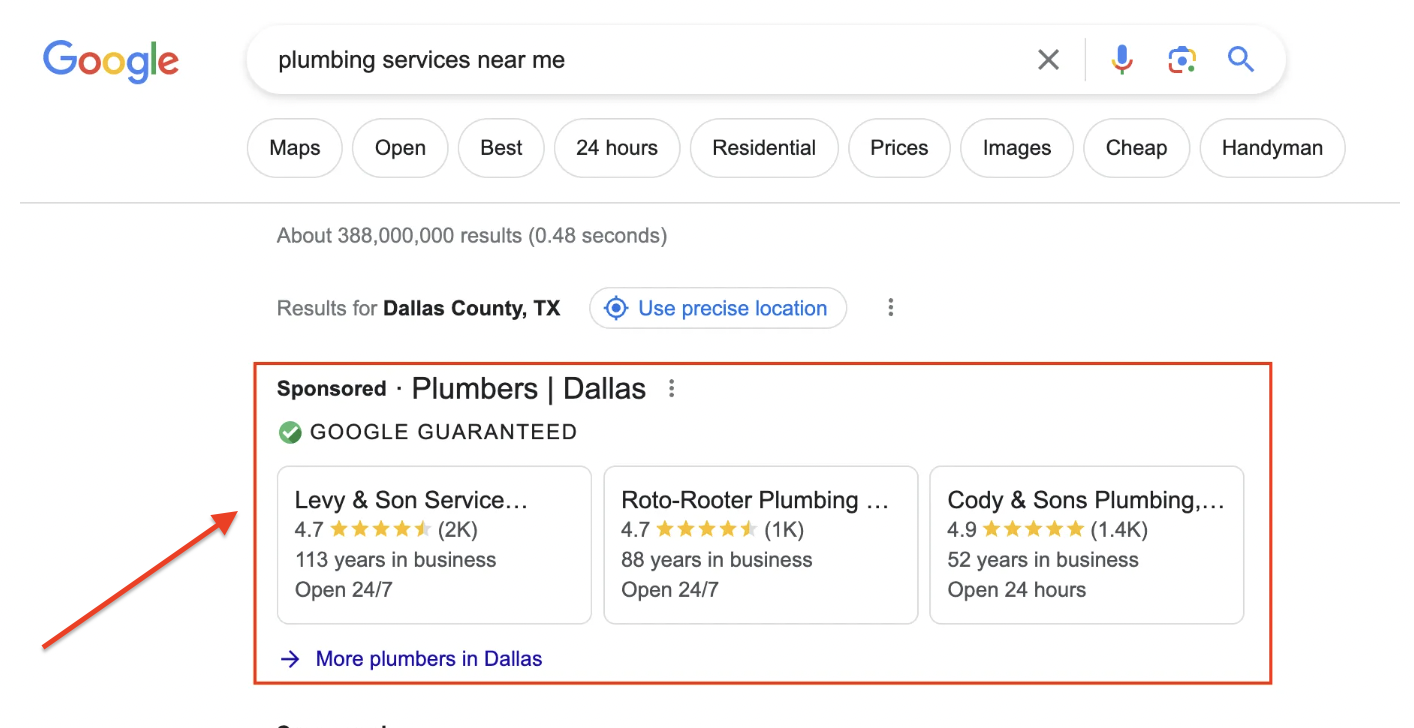This screenshot has height=728, width=1414.
Task: Follow the More plumbers in Dallas link
Action: 428,658
